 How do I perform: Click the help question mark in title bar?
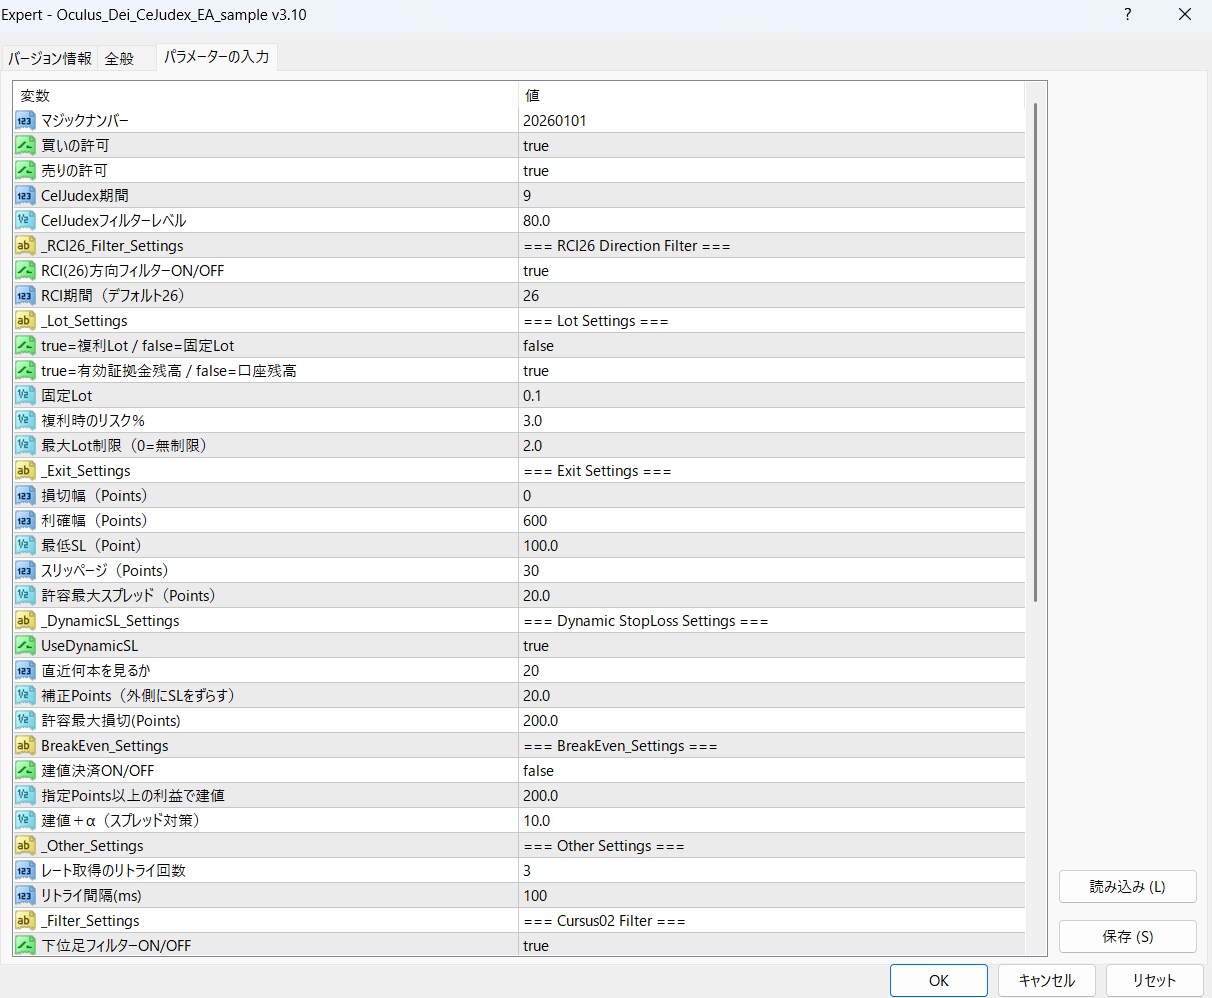pos(1128,15)
